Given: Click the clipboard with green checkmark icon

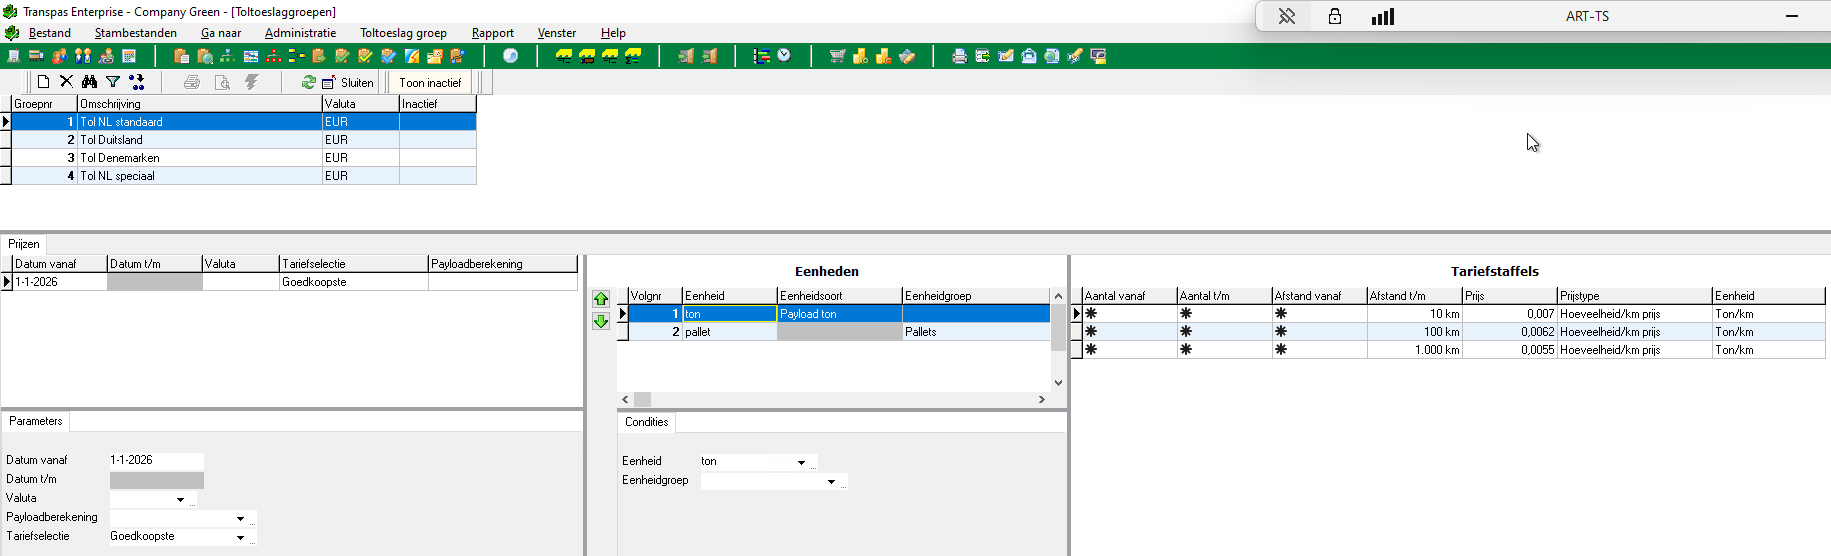Looking at the screenshot, I should [342, 56].
